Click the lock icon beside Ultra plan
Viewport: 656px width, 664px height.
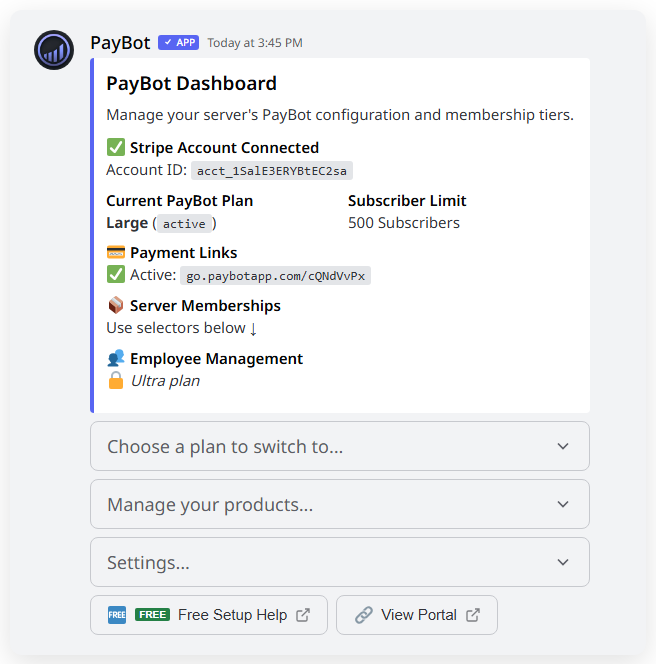(x=116, y=381)
